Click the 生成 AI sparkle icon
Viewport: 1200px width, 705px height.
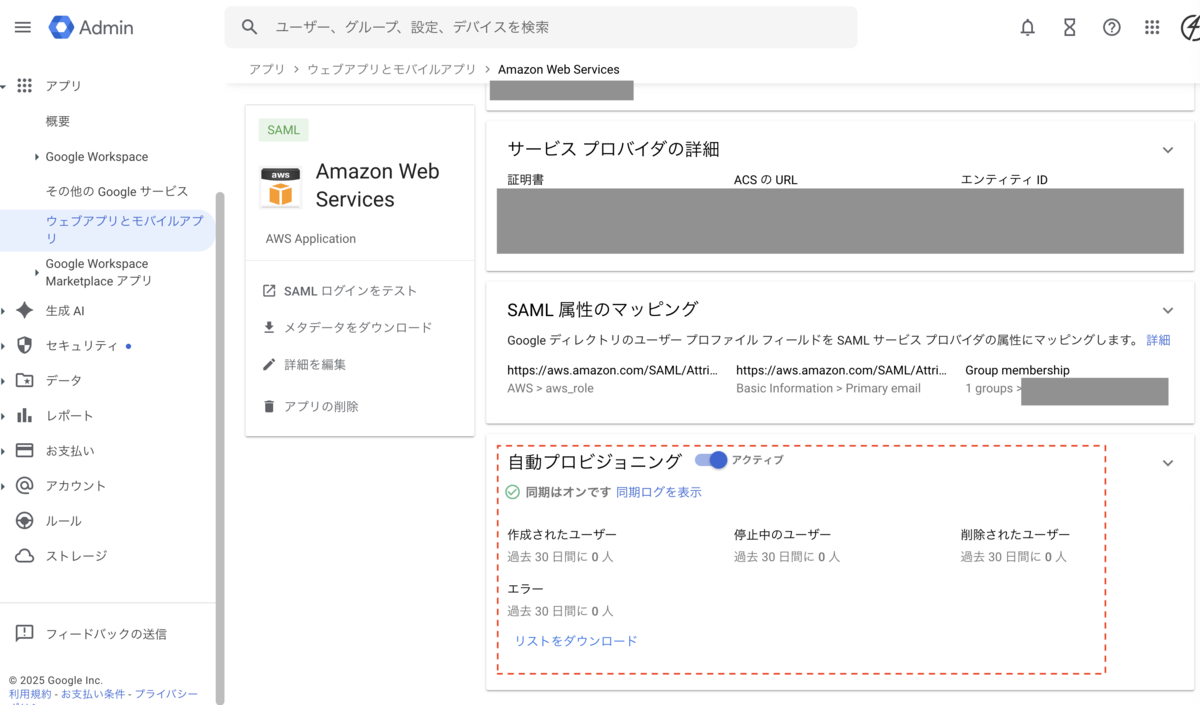coord(25,311)
